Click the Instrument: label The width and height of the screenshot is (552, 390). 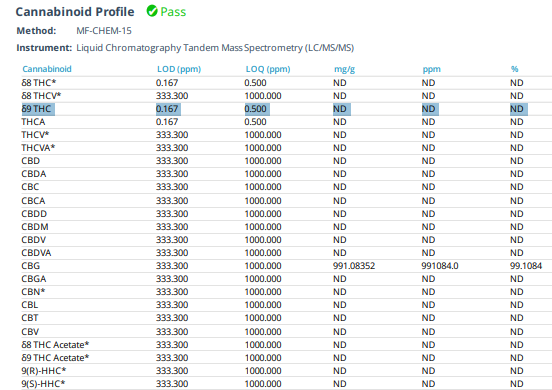(44, 48)
